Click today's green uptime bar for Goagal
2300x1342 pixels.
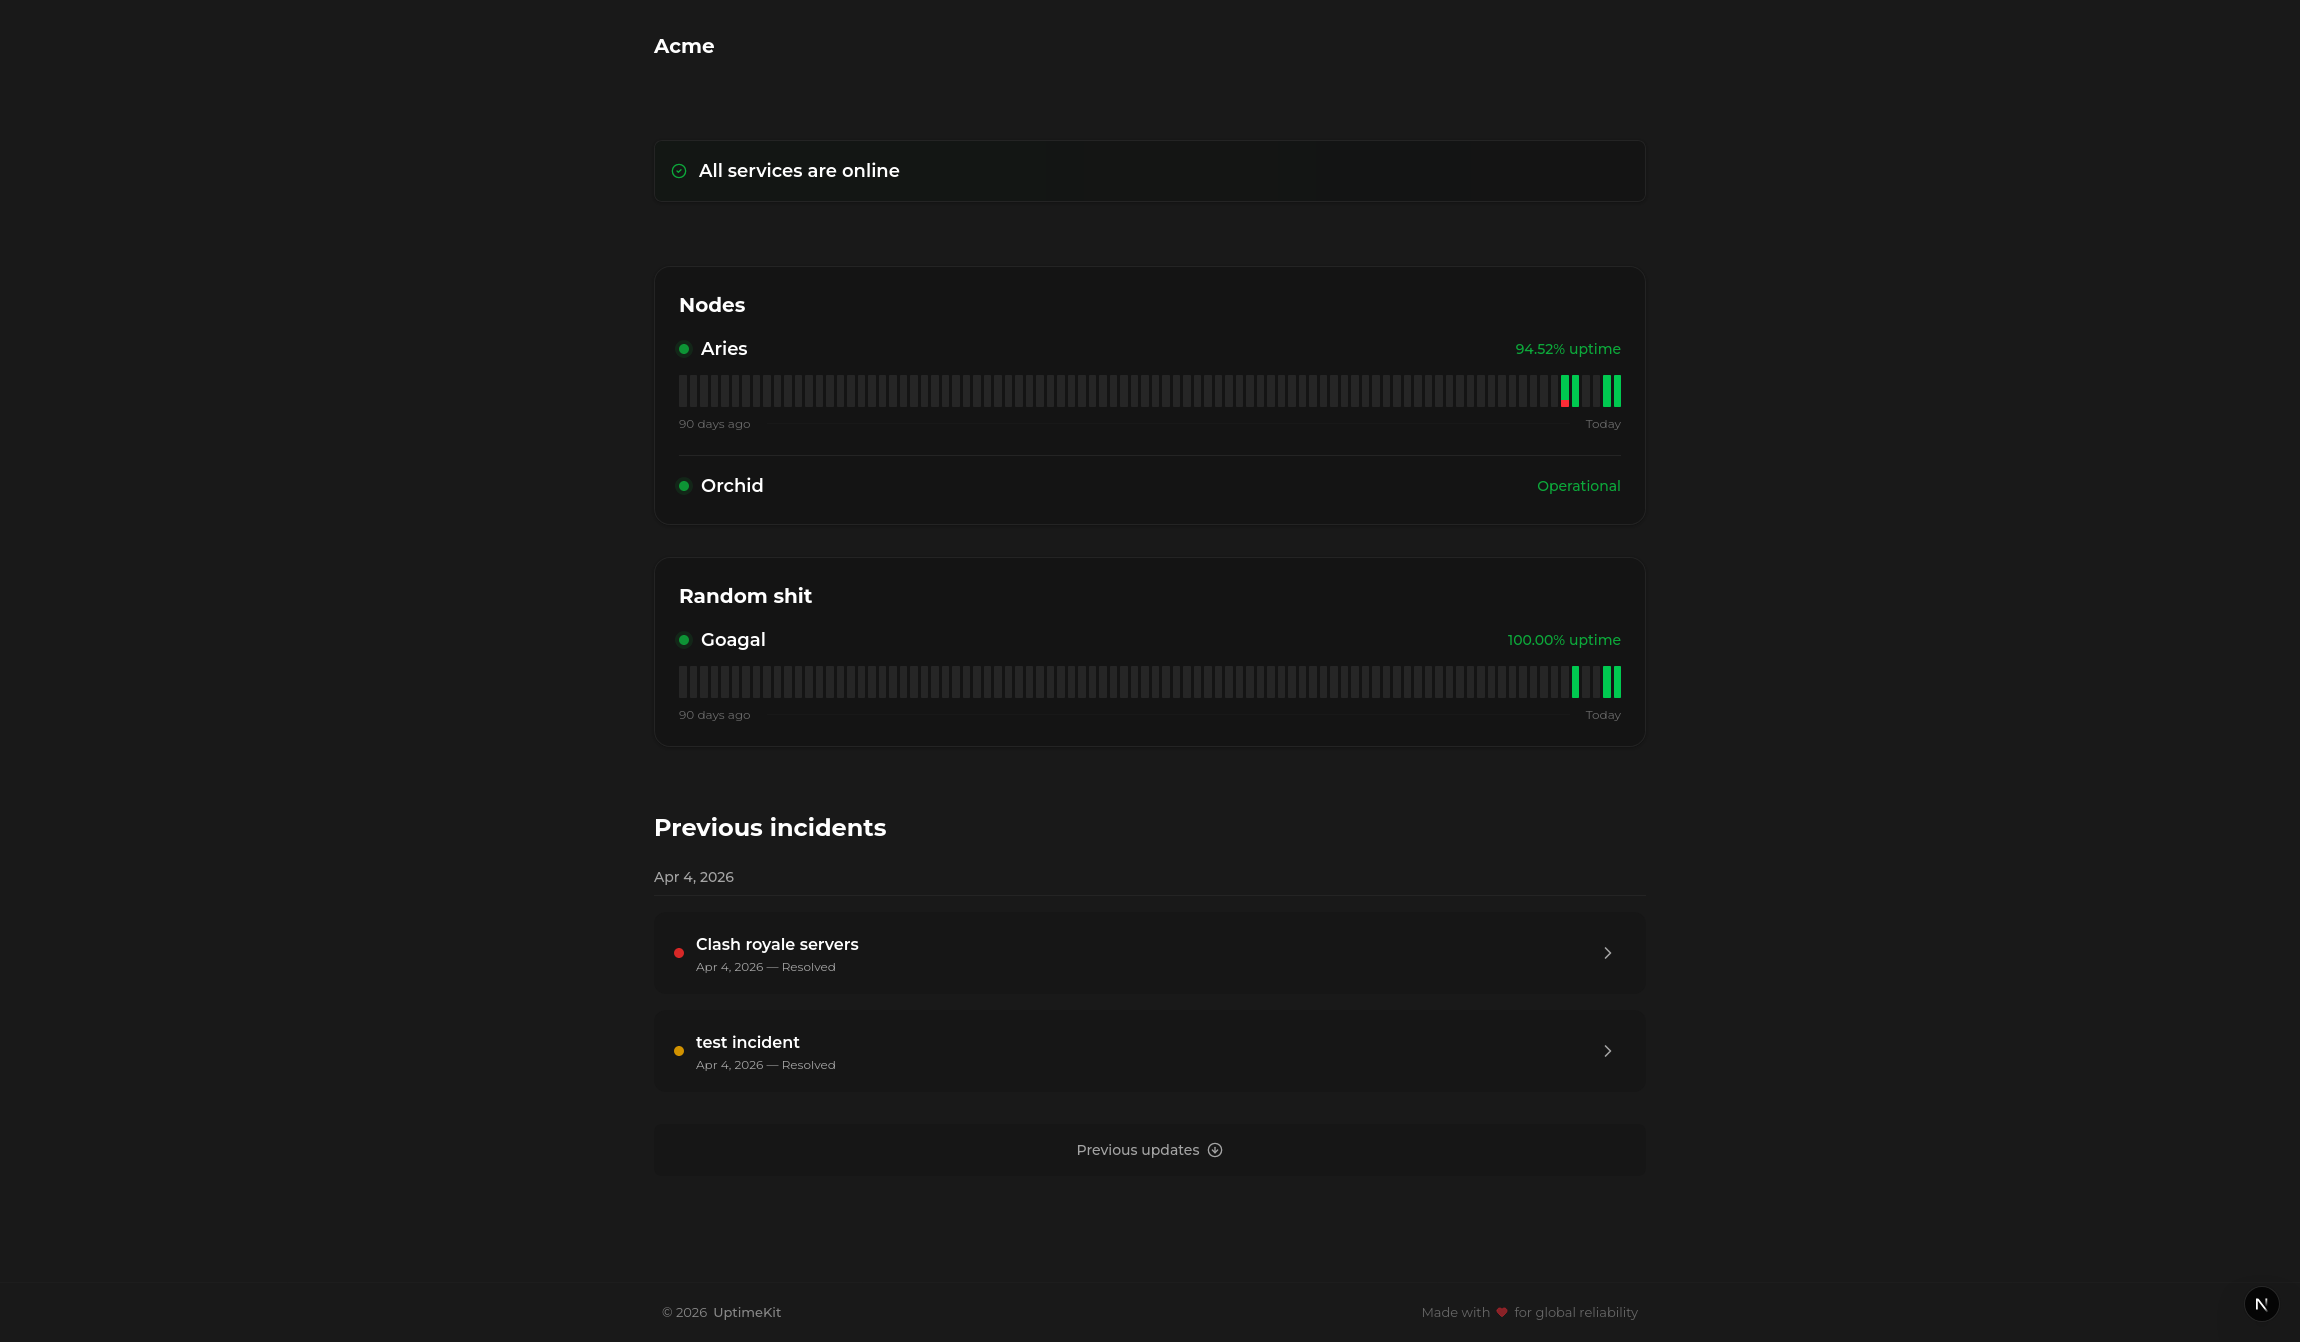1617,682
